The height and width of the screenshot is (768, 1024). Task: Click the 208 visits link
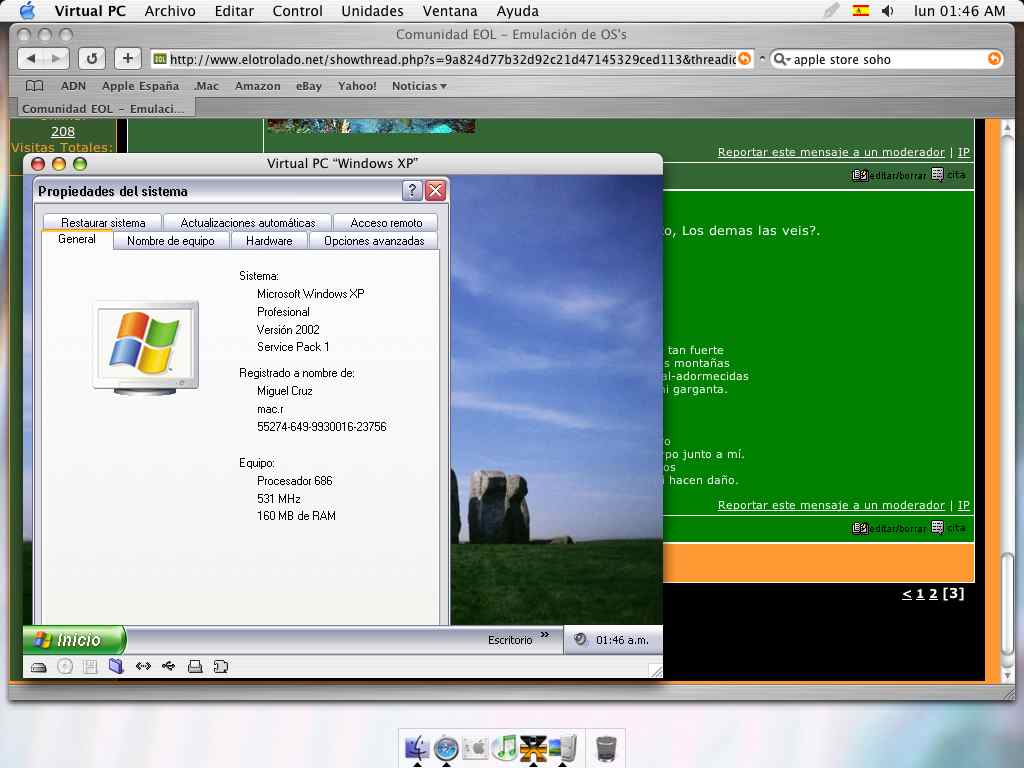click(63, 131)
